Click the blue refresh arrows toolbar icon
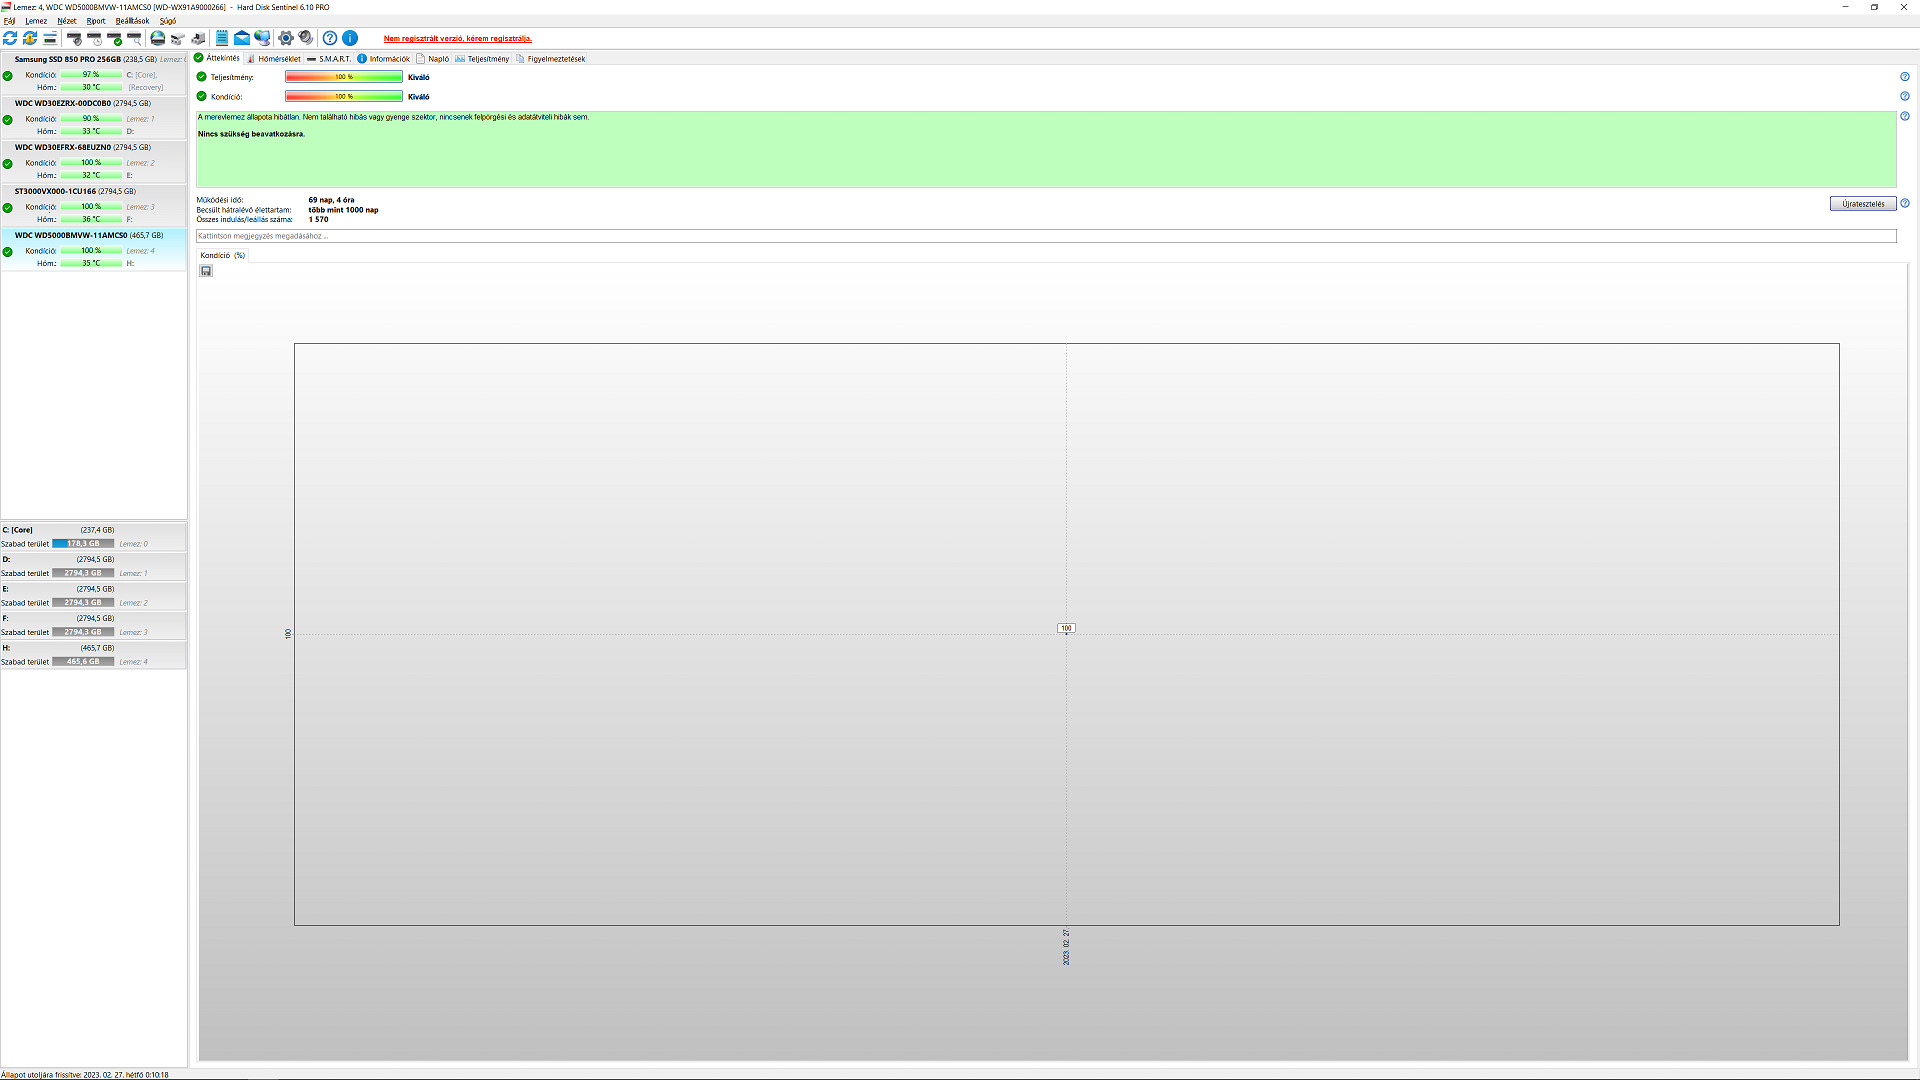This screenshot has width=1920, height=1080. click(10, 38)
